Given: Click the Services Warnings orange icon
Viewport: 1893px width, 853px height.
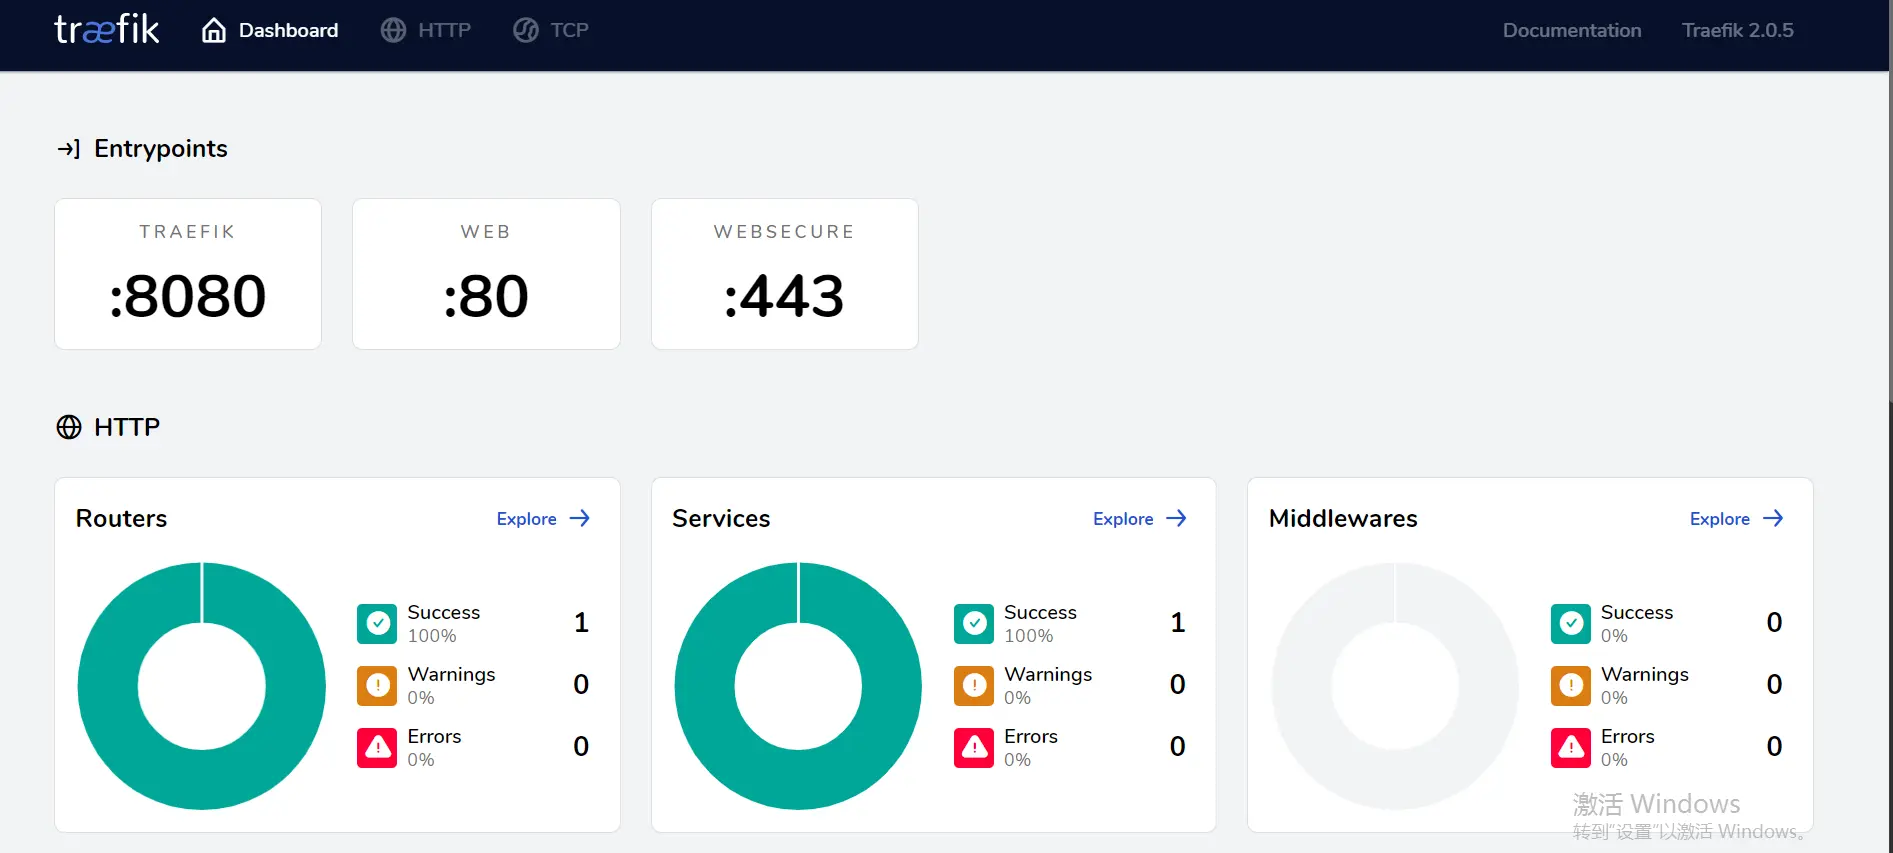Looking at the screenshot, I should tap(974, 686).
